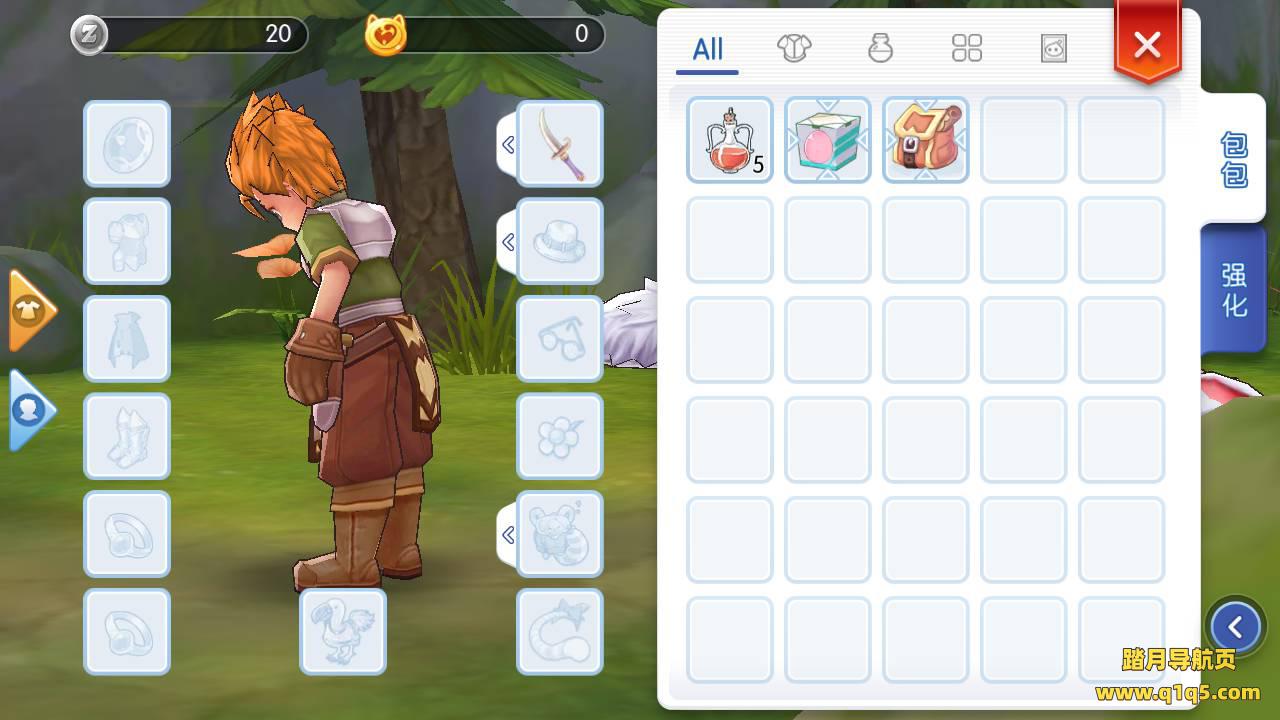The height and width of the screenshot is (720, 1280).
Task: Open the tail accessory equipment slot
Action: (560, 631)
